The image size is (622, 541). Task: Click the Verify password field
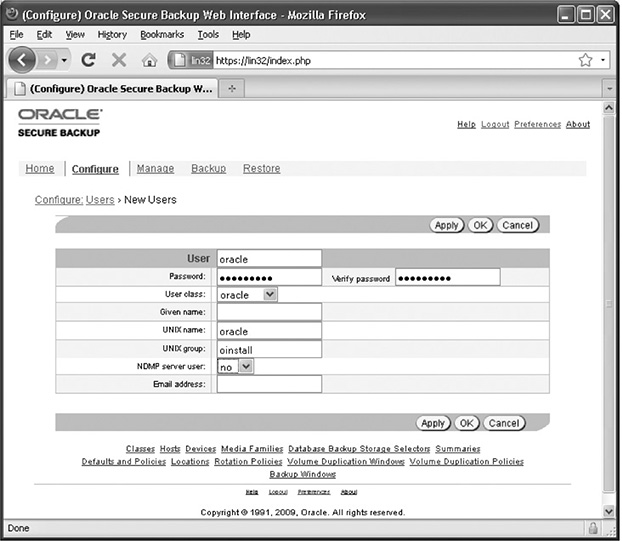(448, 277)
